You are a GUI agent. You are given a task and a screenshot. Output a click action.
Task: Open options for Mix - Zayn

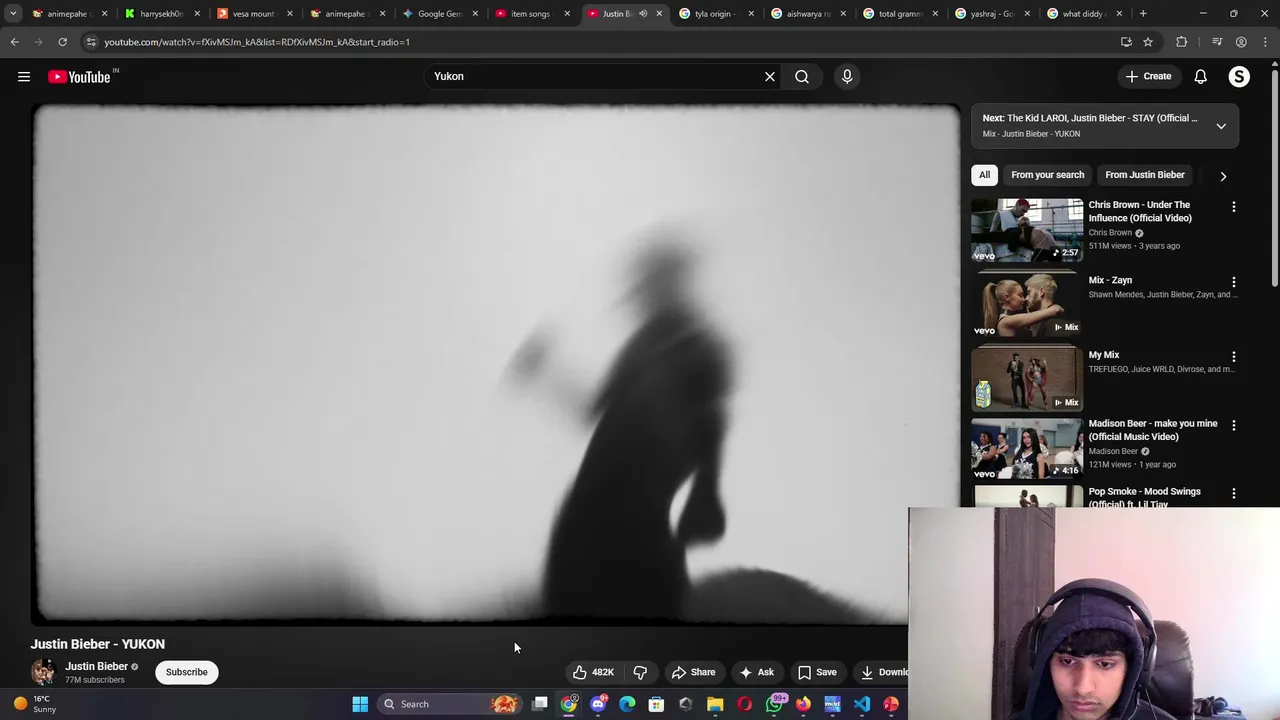(1234, 282)
